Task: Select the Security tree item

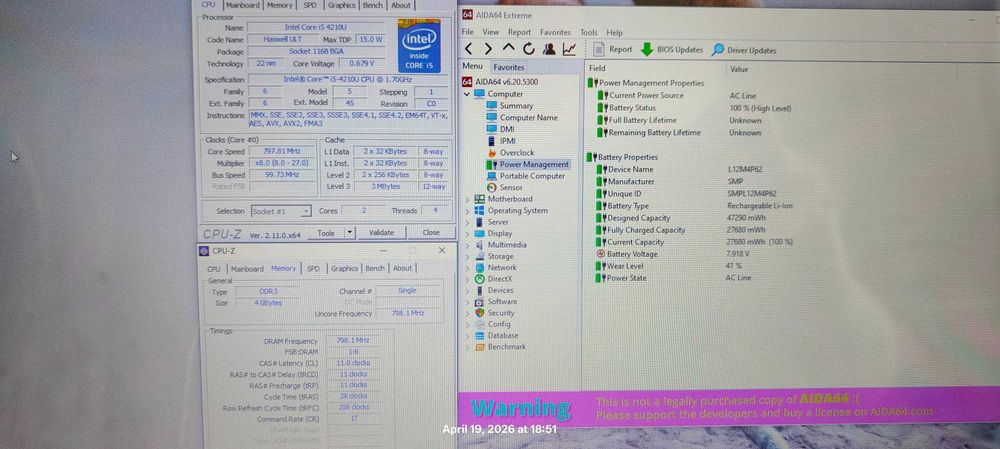Action: [x=495, y=313]
